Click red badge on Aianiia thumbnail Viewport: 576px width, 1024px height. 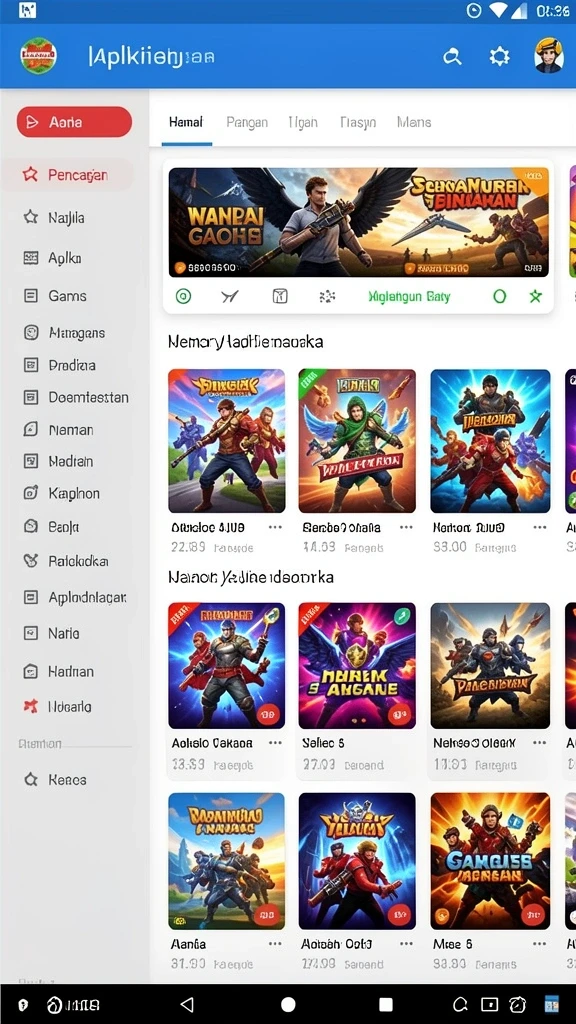click(267, 914)
